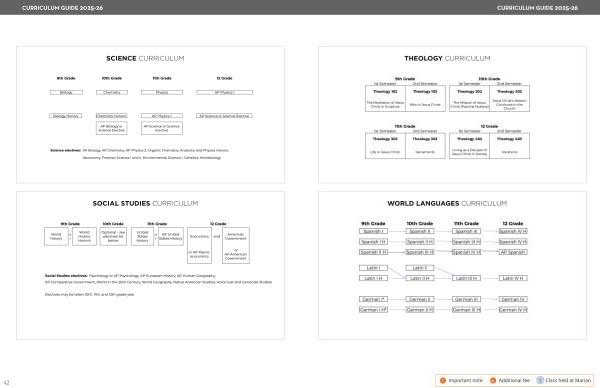Click the orange Important note icon
The width and height of the screenshot is (600, 388).
[443, 380]
